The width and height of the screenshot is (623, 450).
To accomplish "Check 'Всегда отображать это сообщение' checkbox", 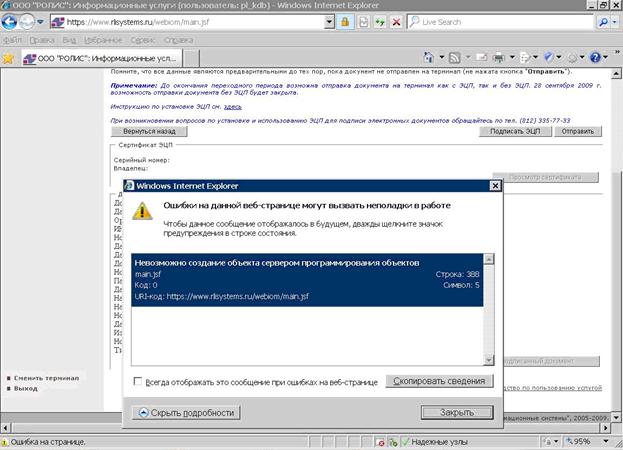I will click(x=137, y=381).
